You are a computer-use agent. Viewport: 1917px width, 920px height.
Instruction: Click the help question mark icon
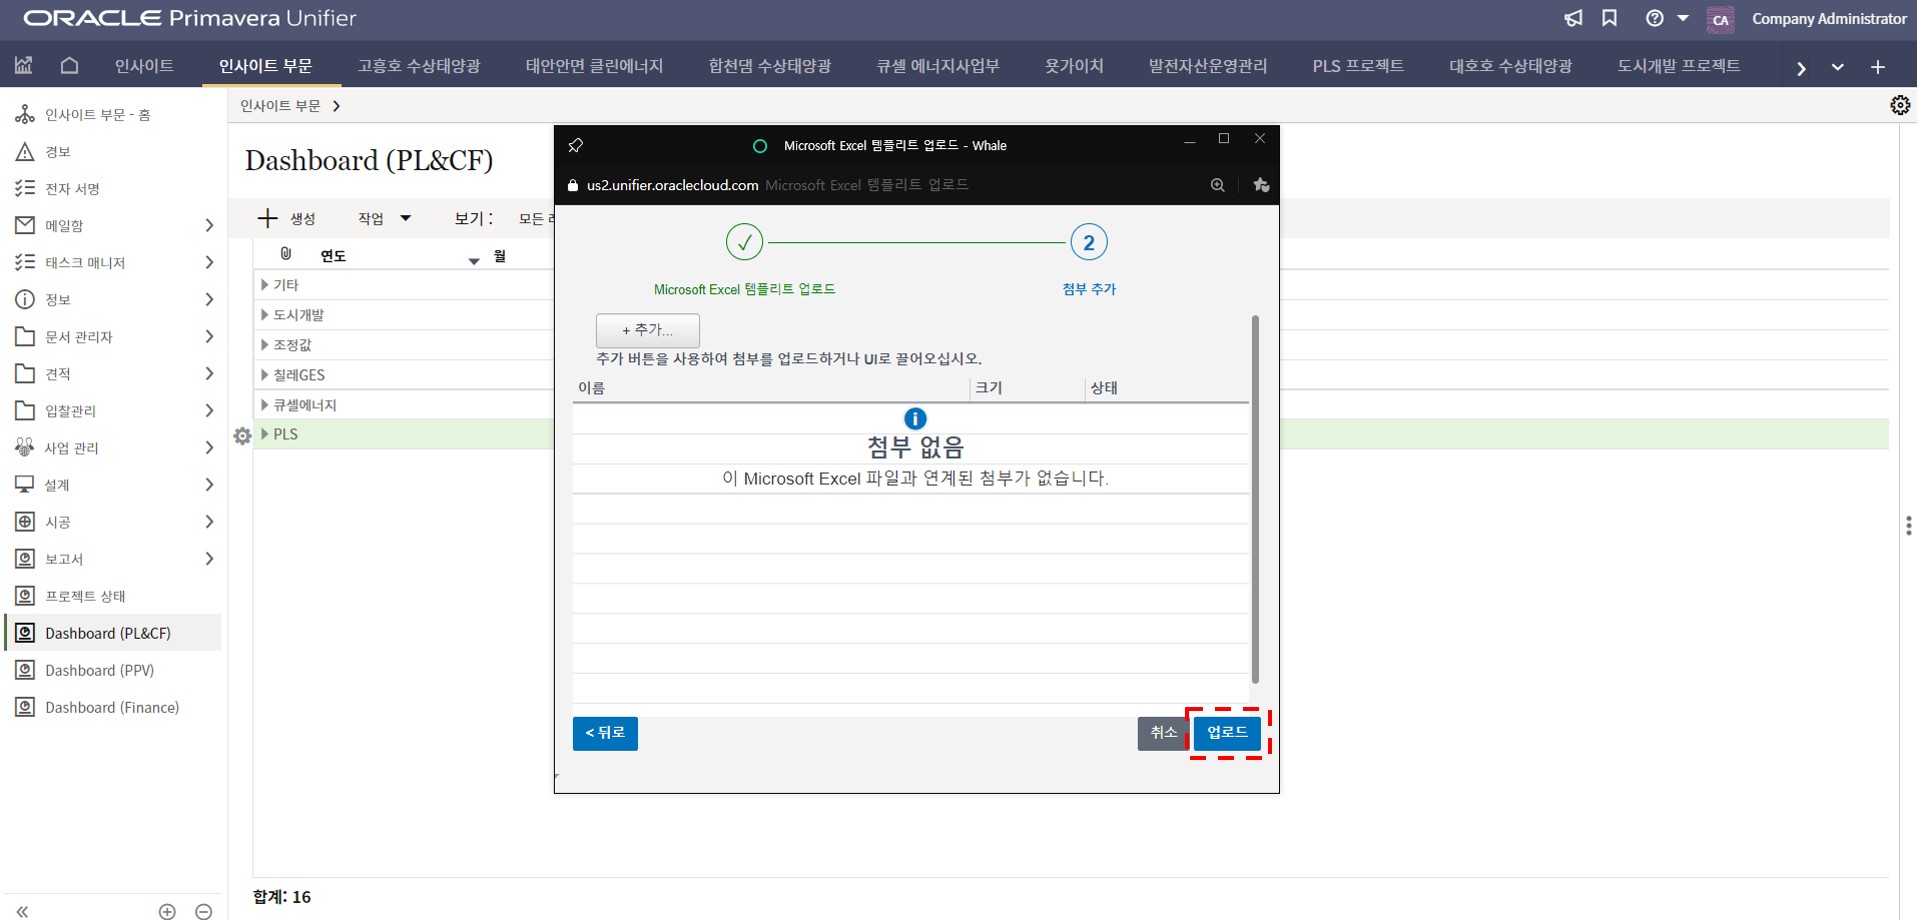[1655, 19]
